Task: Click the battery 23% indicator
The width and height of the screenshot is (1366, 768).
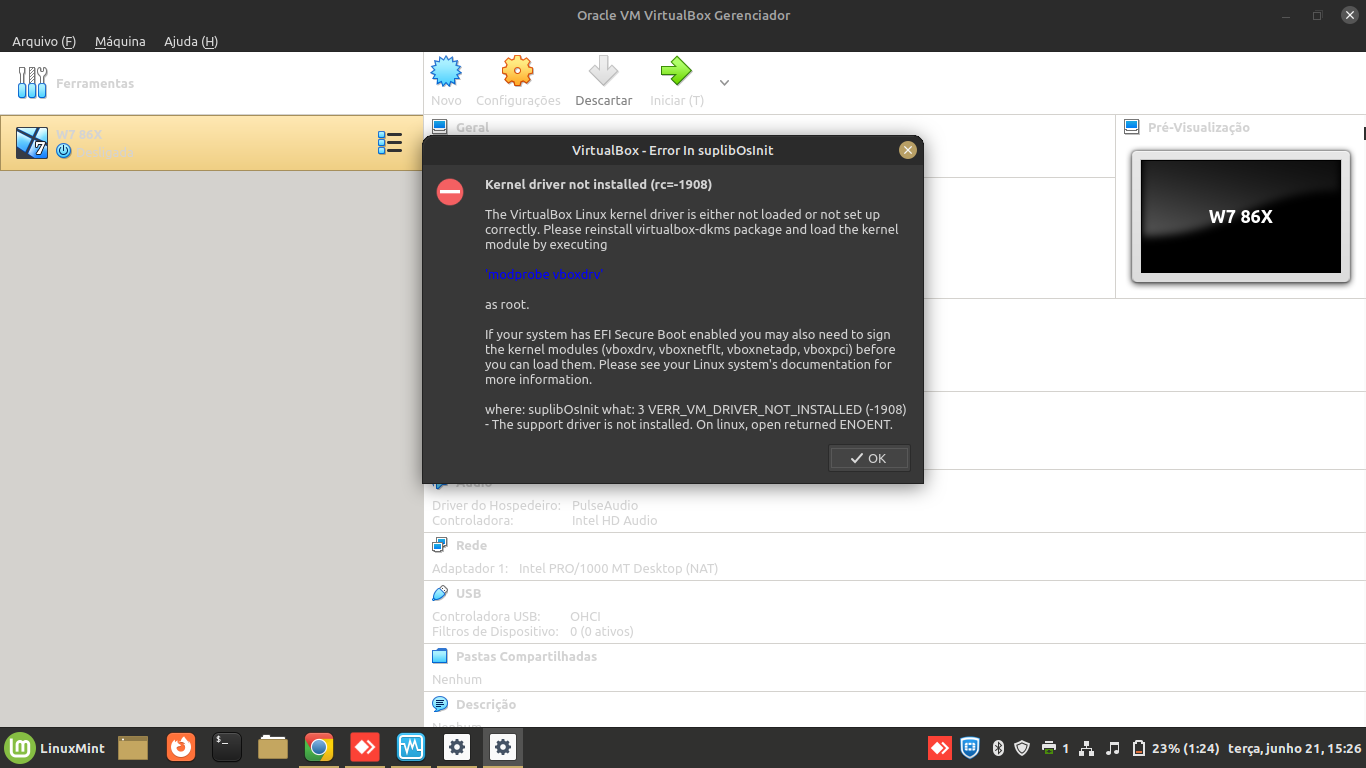Action: 1176,748
